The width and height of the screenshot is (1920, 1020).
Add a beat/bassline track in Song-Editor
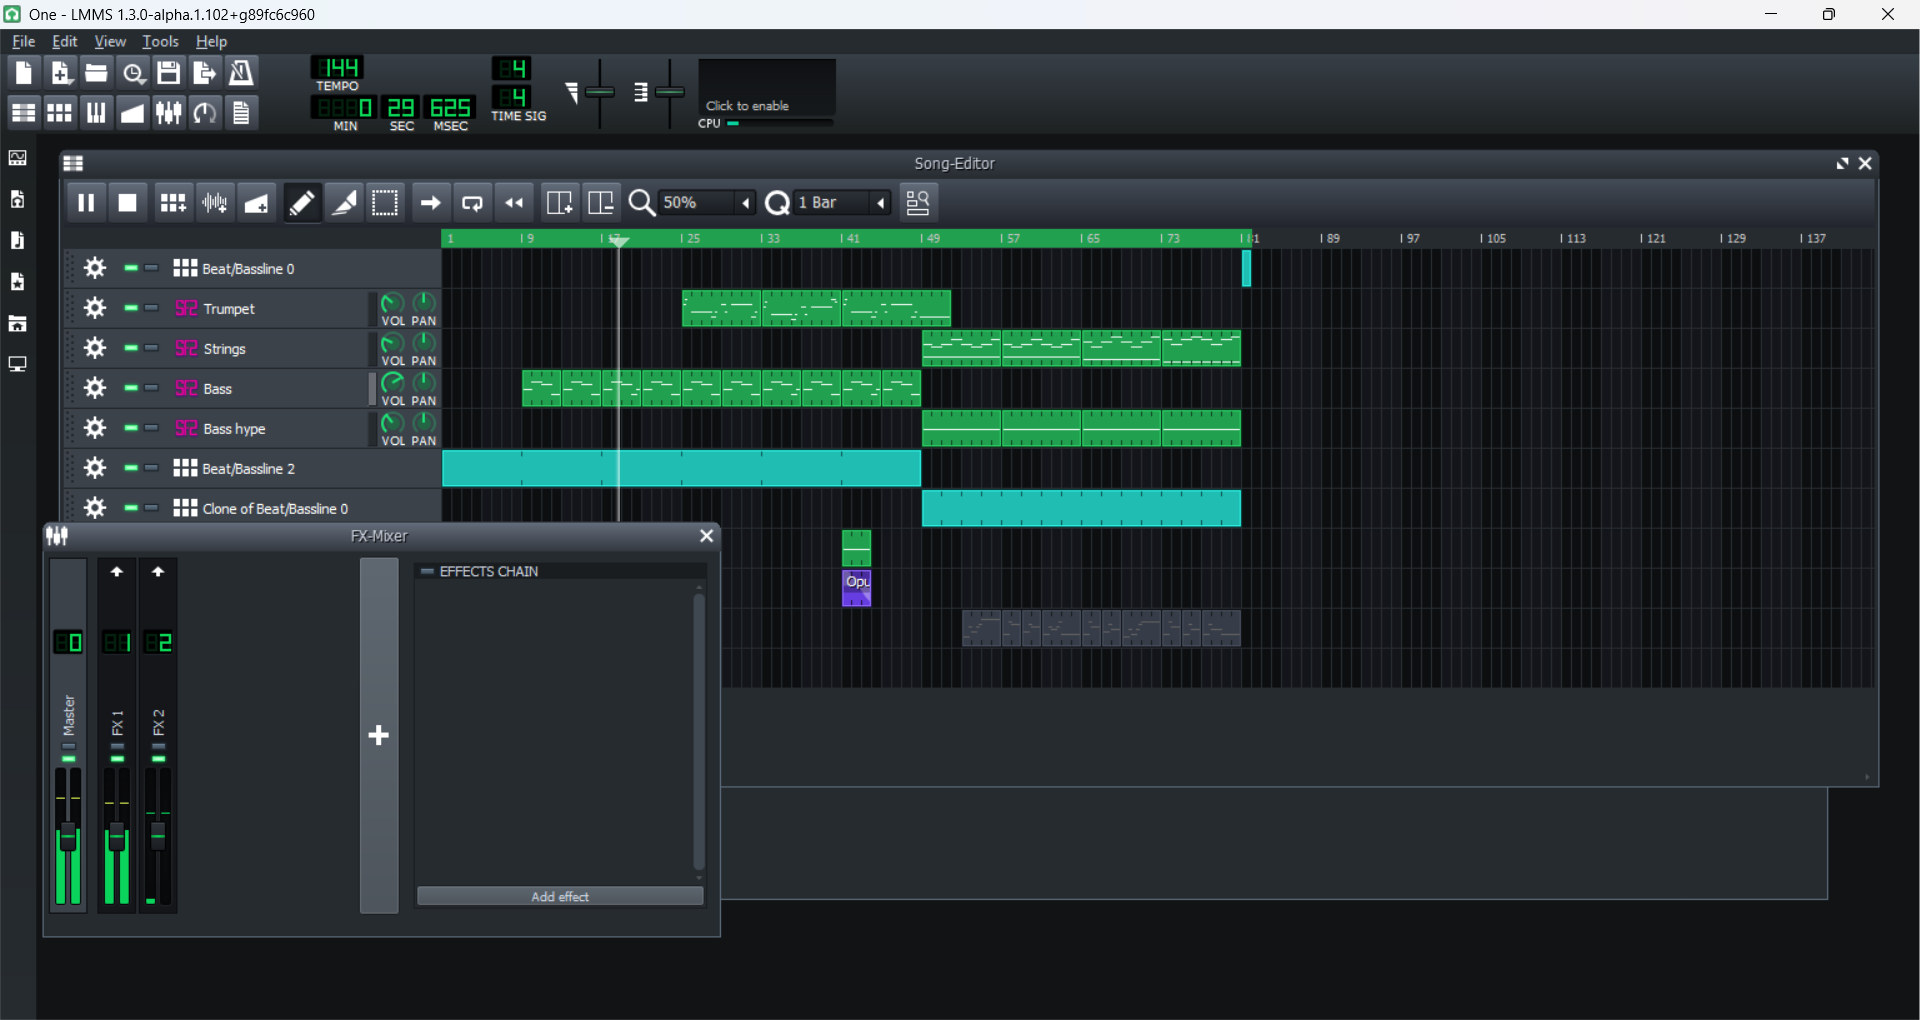pyautogui.click(x=173, y=203)
